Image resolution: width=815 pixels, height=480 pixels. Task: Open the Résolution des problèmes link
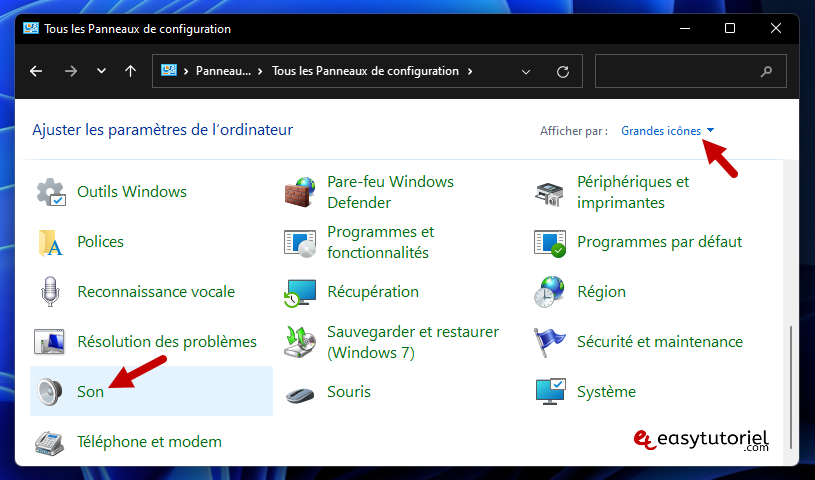pyautogui.click(x=167, y=342)
